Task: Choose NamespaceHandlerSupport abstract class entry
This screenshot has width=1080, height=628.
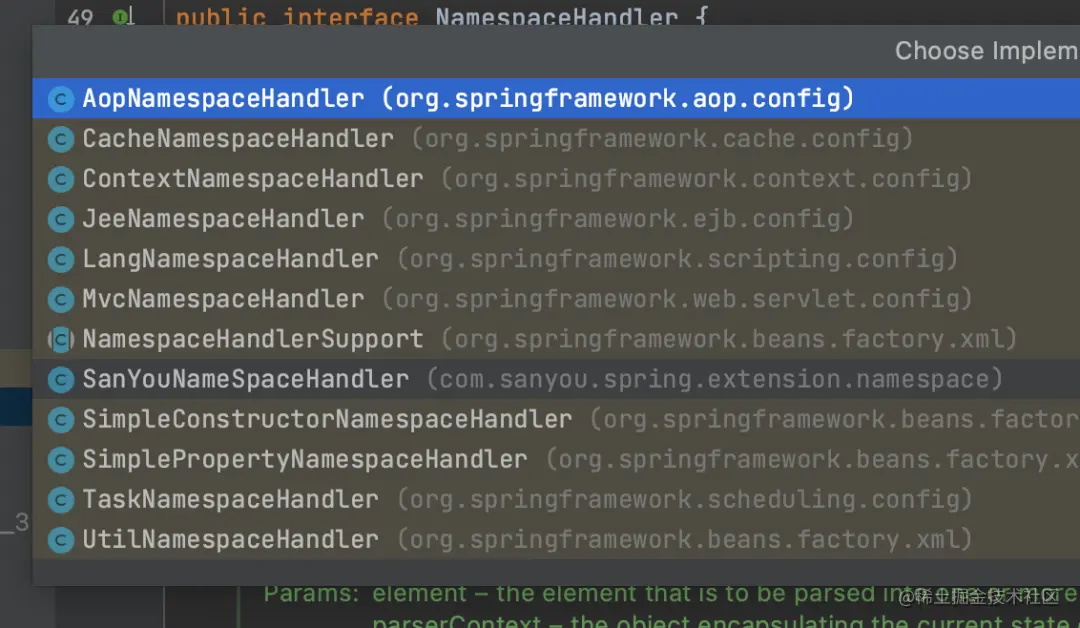Action: [x=556, y=339]
